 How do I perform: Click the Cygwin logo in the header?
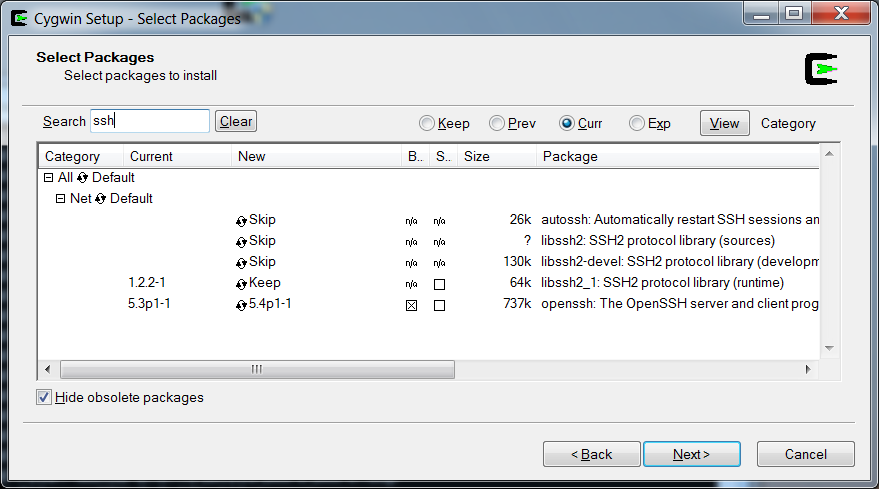click(x=821, y=68)
